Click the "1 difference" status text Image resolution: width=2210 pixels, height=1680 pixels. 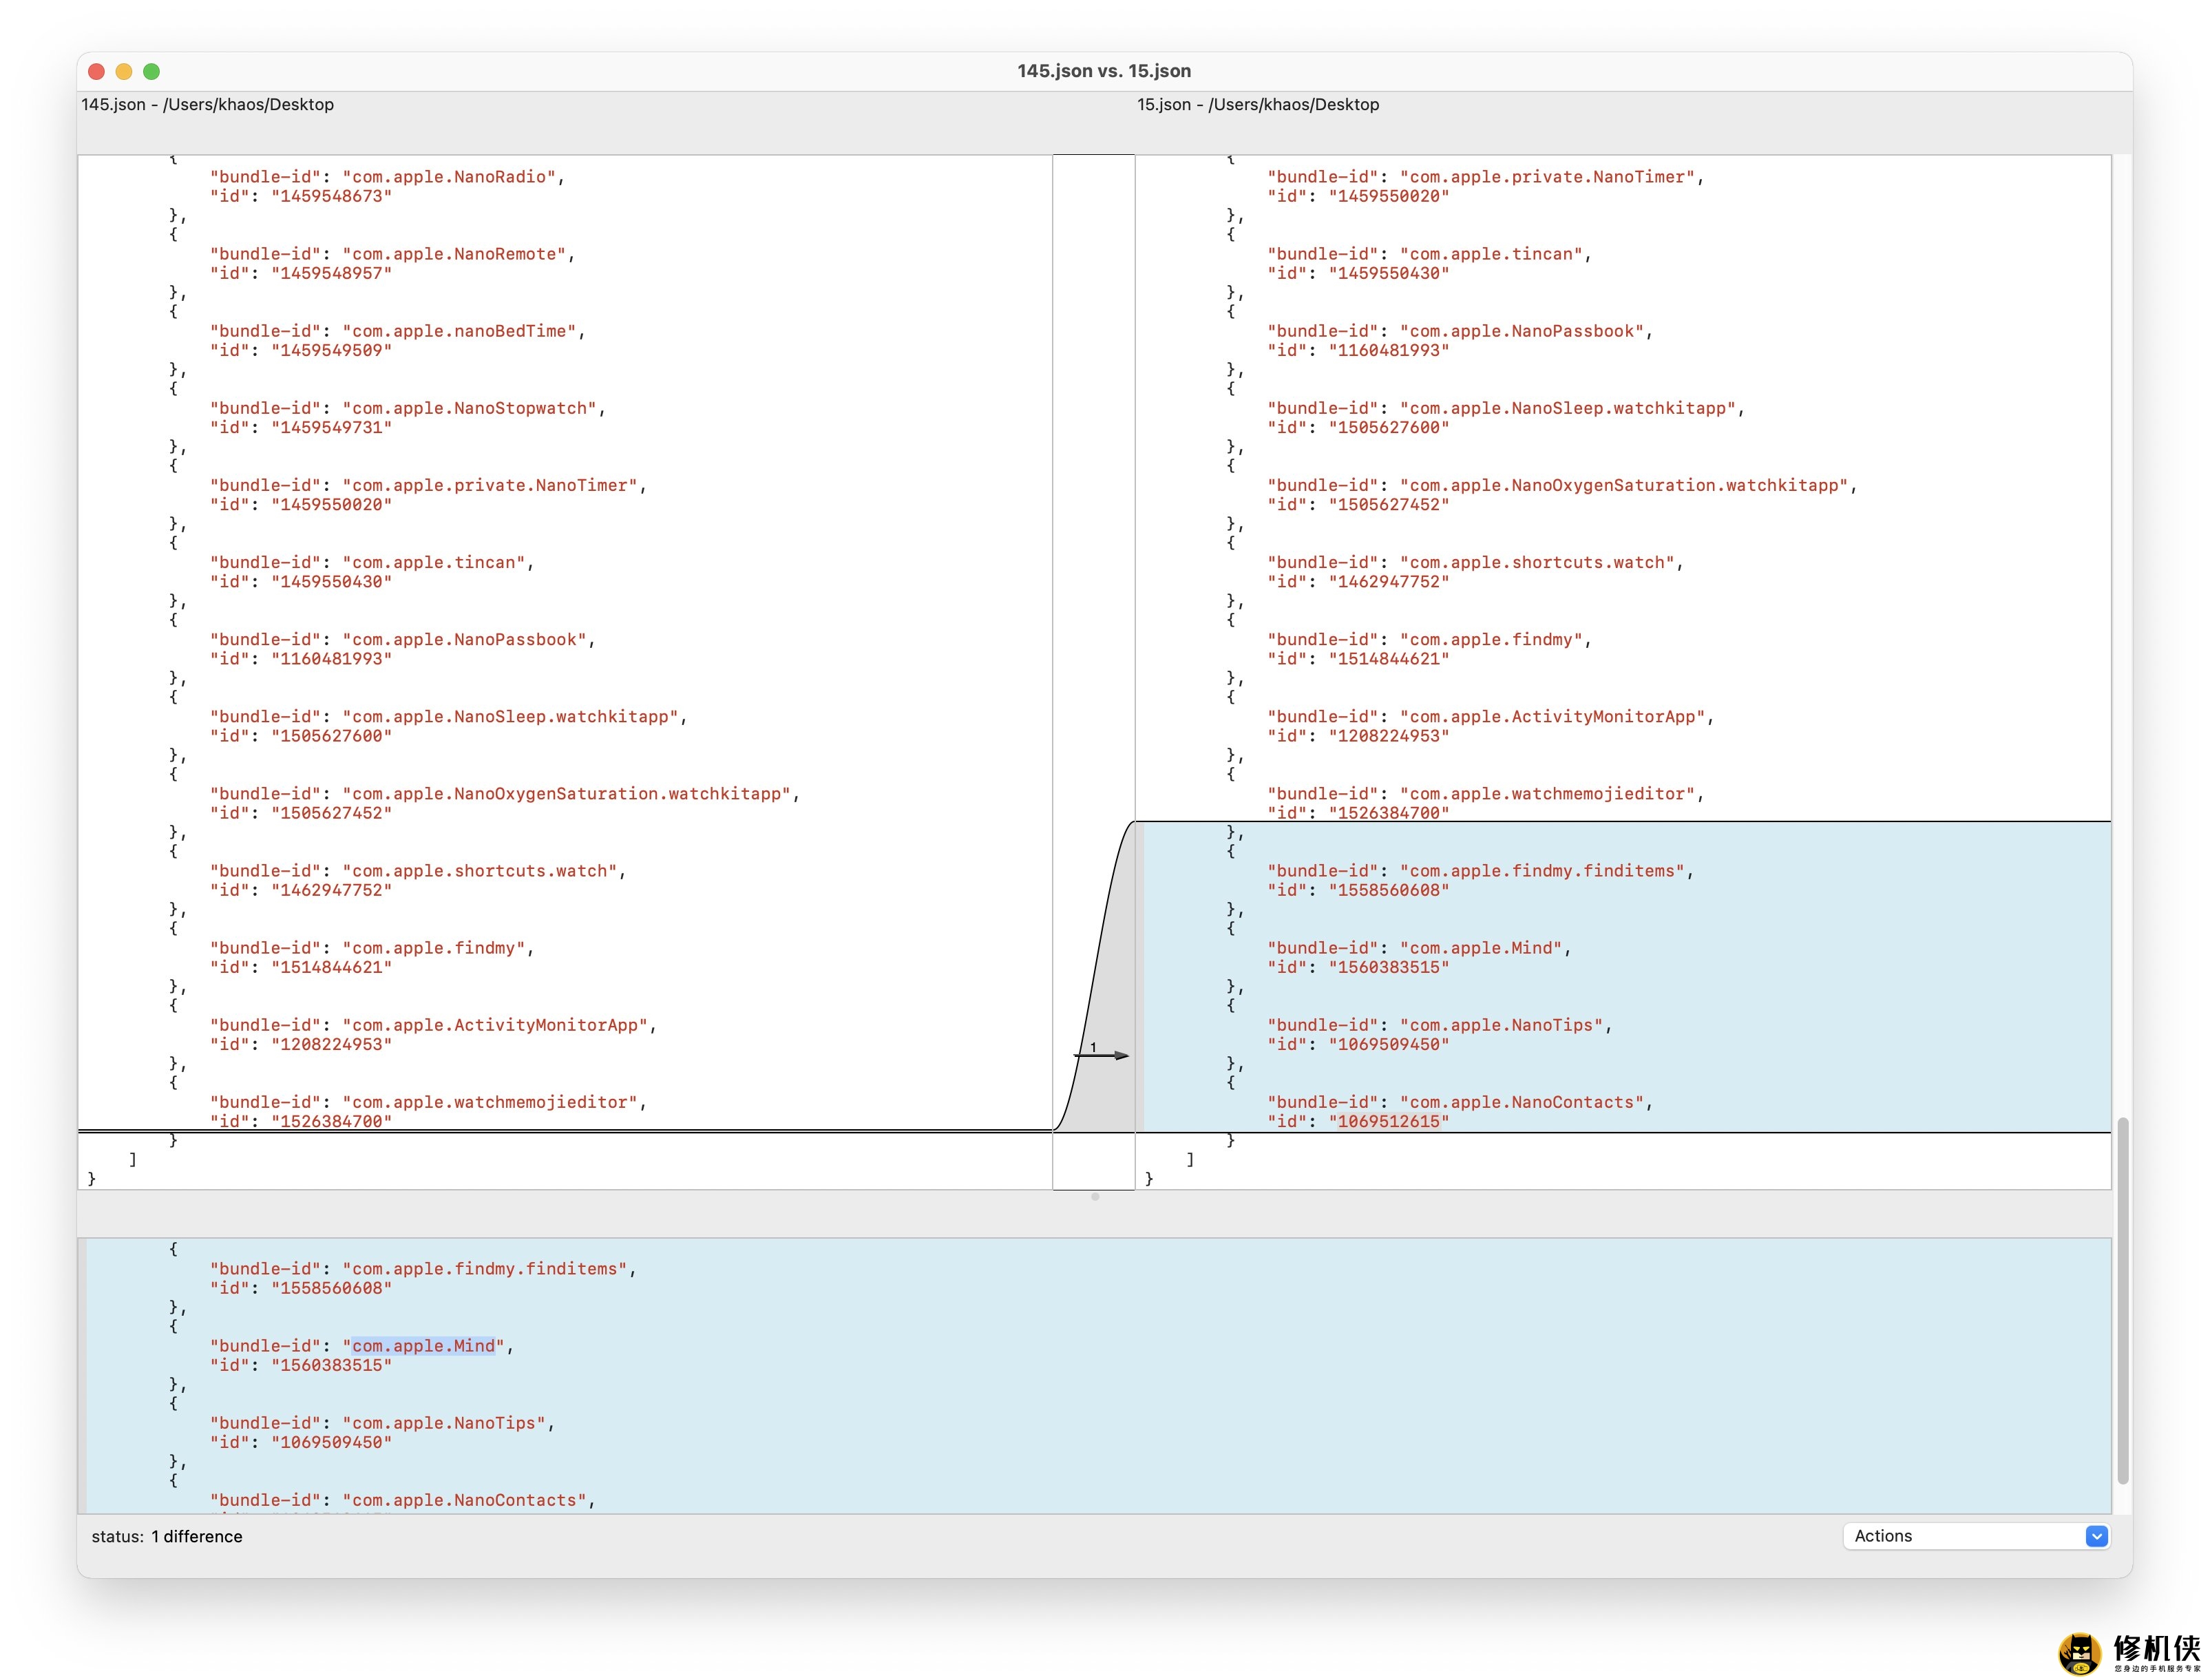196,1537
